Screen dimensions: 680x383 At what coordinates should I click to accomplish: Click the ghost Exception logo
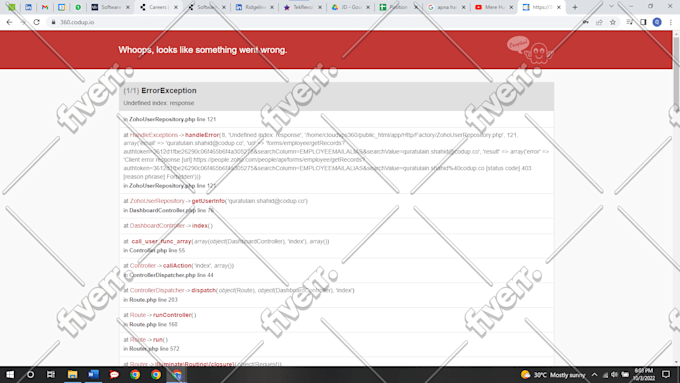pos(530,50)
